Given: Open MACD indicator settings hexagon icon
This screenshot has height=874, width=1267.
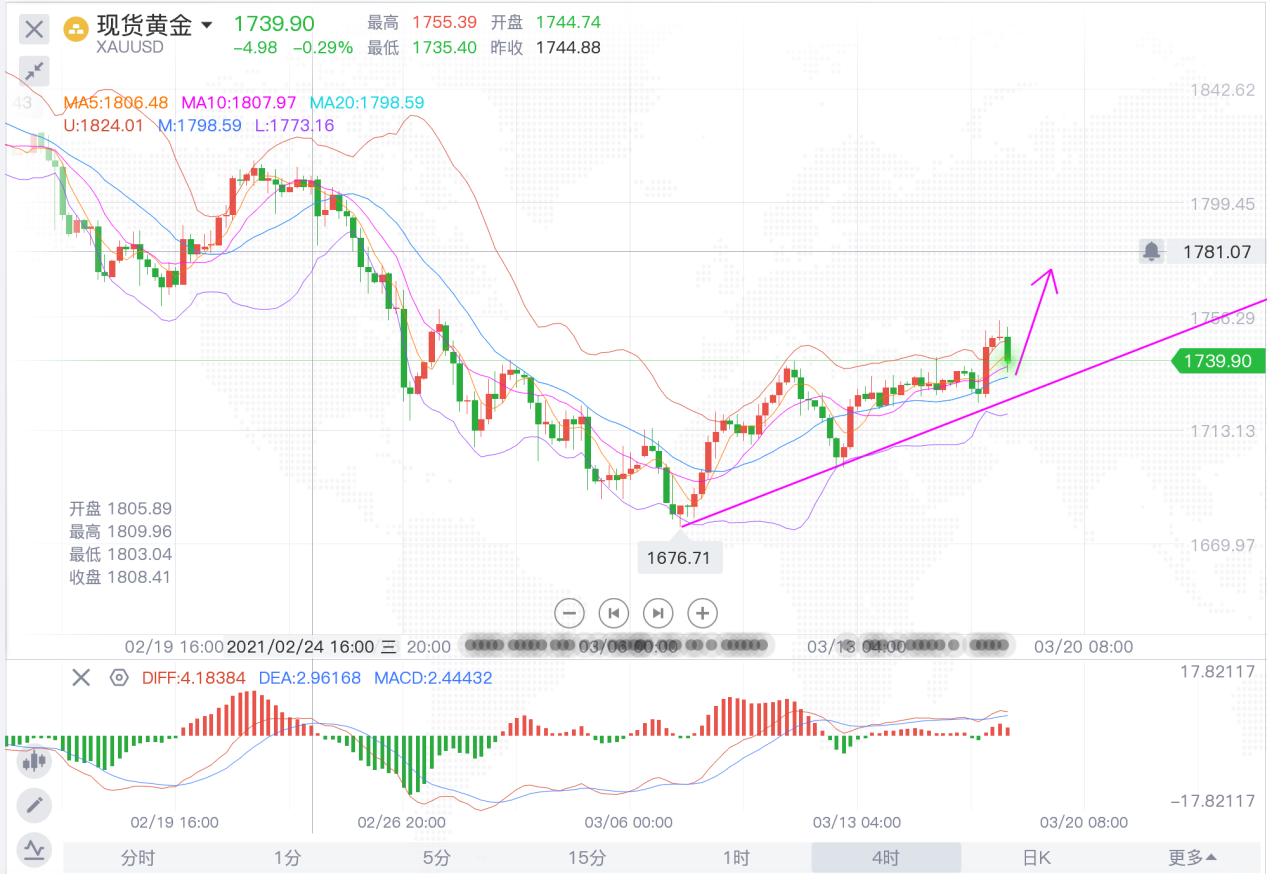Looking at the screenshot, I should point(119,678).
